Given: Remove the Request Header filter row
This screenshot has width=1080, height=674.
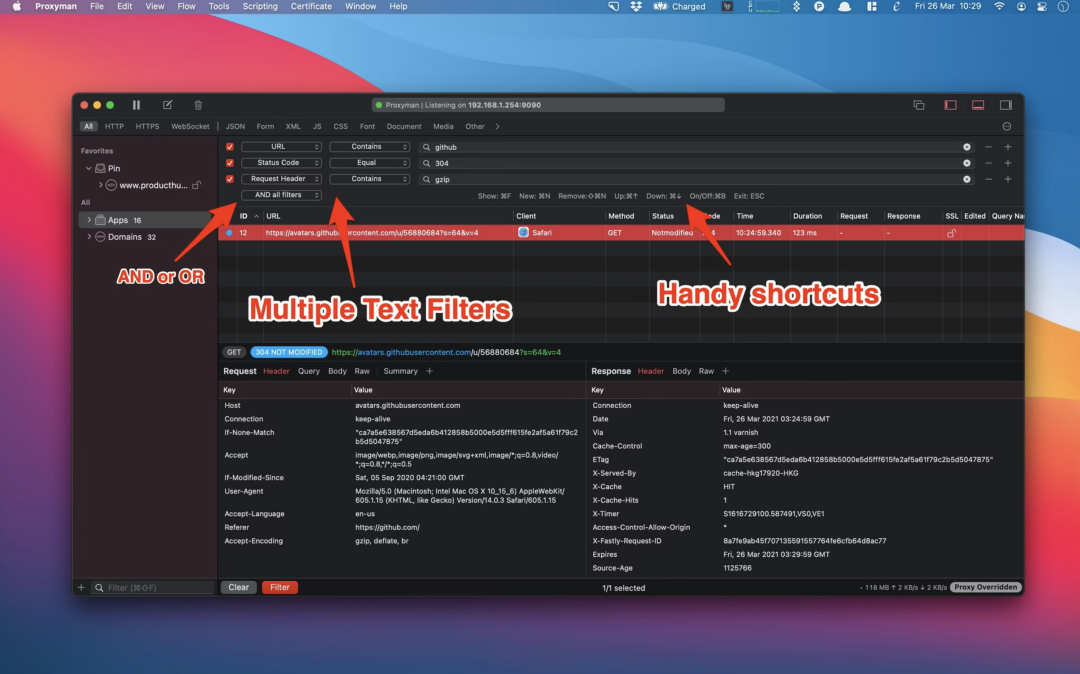Looking at the screenshot, I should [x=989, y=179].
